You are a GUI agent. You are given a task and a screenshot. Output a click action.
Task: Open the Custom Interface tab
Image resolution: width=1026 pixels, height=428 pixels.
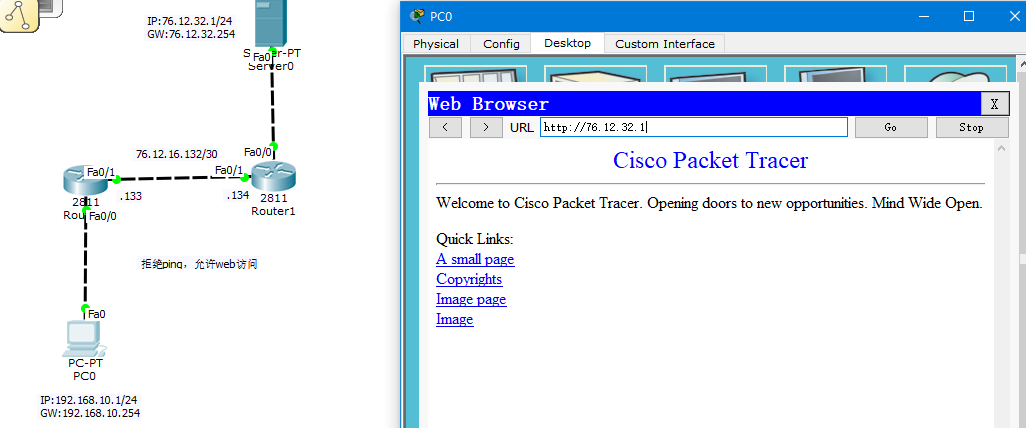[665, 44]
